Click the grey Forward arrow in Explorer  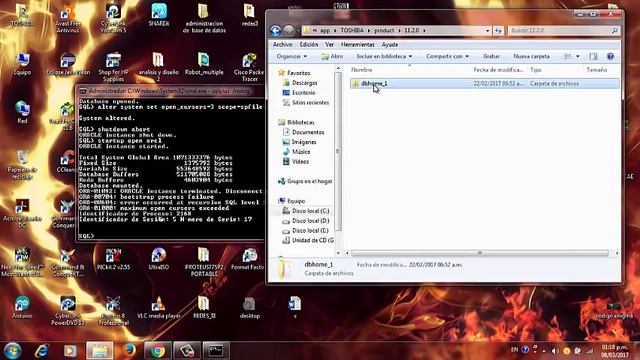pyautogui.click(x=289, y=31)
